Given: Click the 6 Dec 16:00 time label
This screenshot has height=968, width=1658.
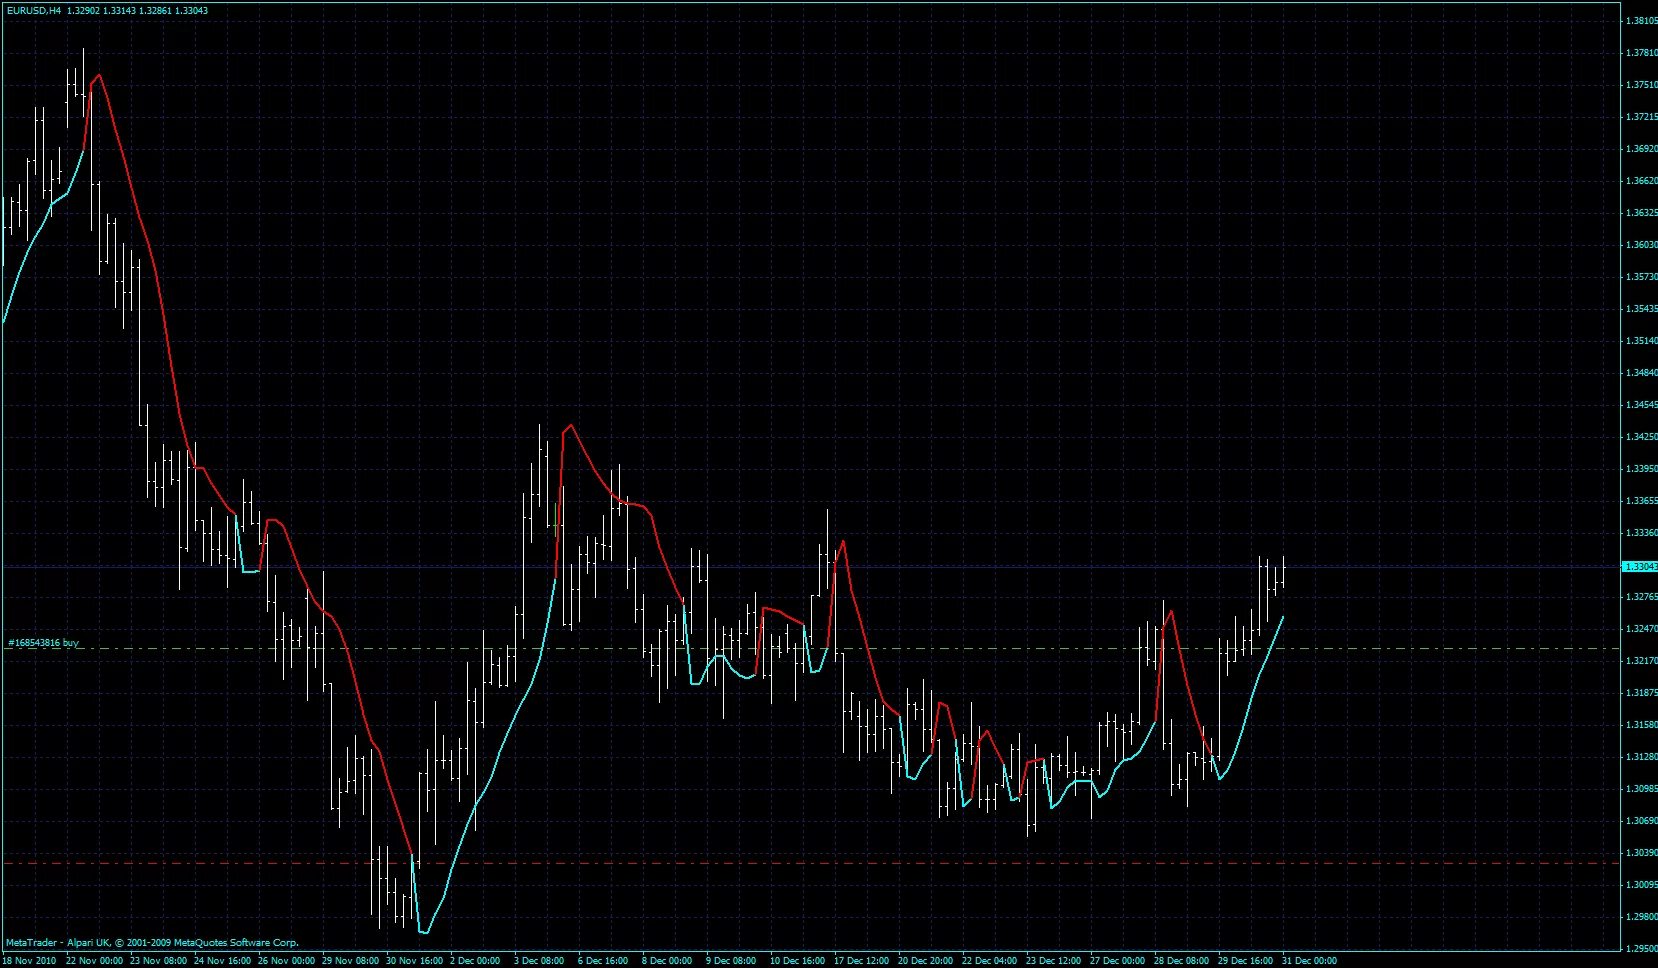Looking at the screenshot, I should (x=603, y=961).
